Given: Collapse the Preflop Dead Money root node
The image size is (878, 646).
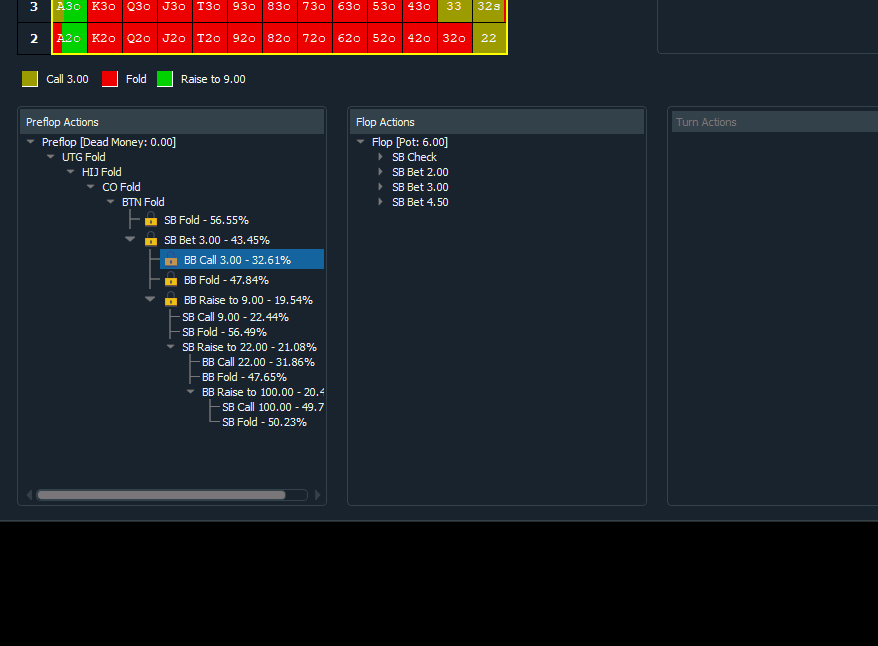Looking at the screenshot, I should tap(31, 142).
